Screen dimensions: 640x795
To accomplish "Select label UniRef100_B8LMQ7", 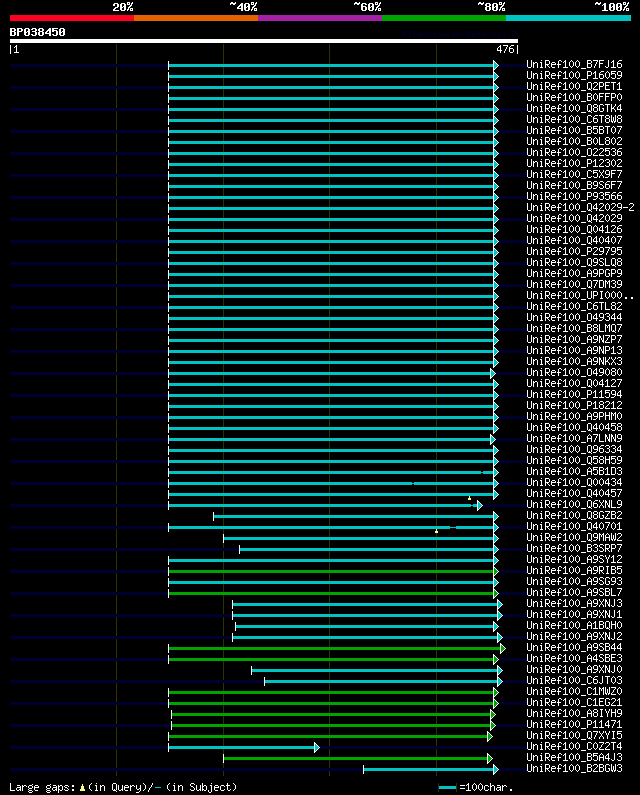I will tap(574, 329).
